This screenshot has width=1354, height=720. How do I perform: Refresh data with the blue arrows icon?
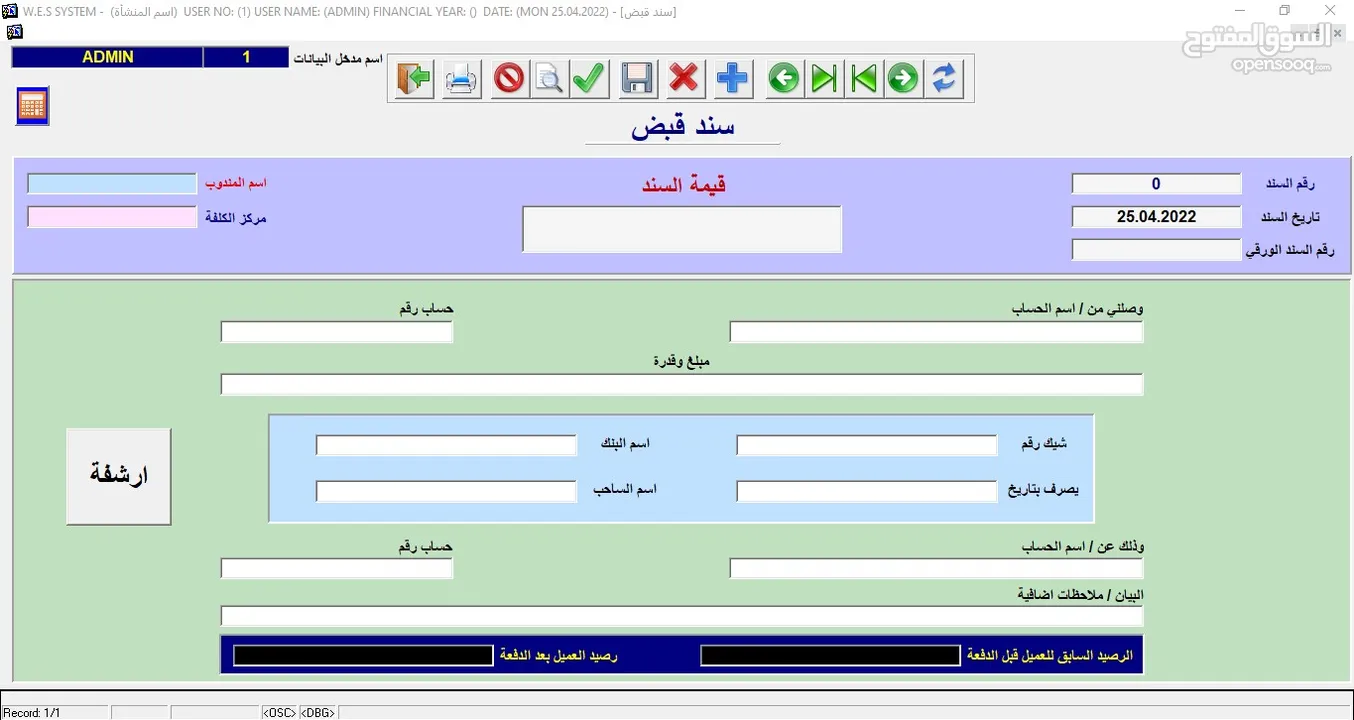coord(944,78)
